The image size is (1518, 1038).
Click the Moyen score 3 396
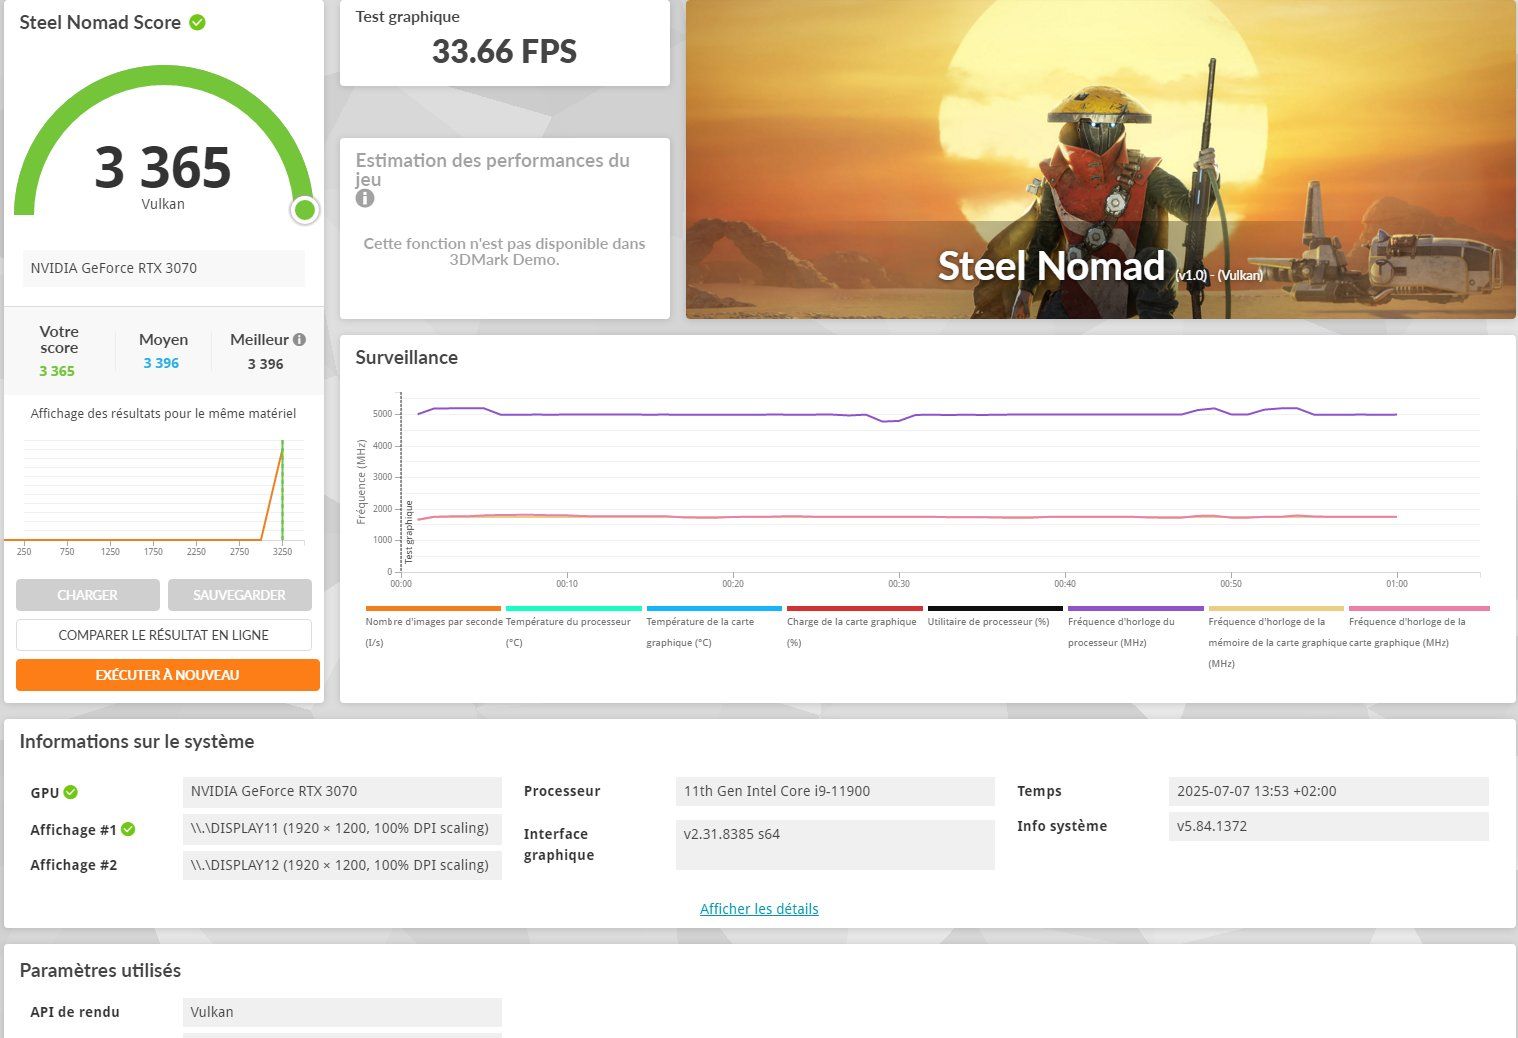tap(161, 363)
